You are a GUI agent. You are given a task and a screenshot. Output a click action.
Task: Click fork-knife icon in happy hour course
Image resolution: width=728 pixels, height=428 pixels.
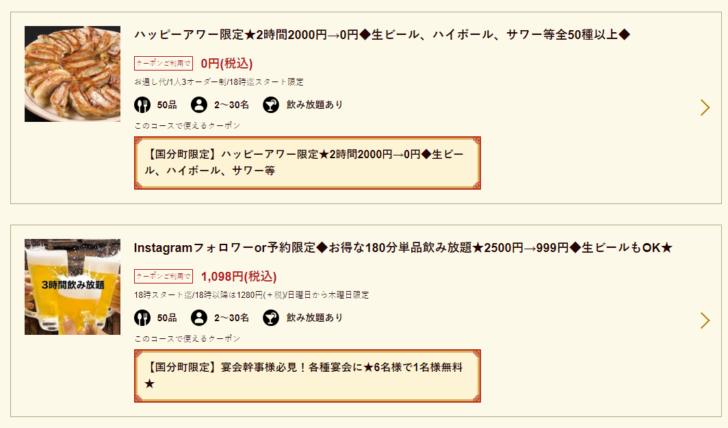pyautogui.click(x=142, y=105)
